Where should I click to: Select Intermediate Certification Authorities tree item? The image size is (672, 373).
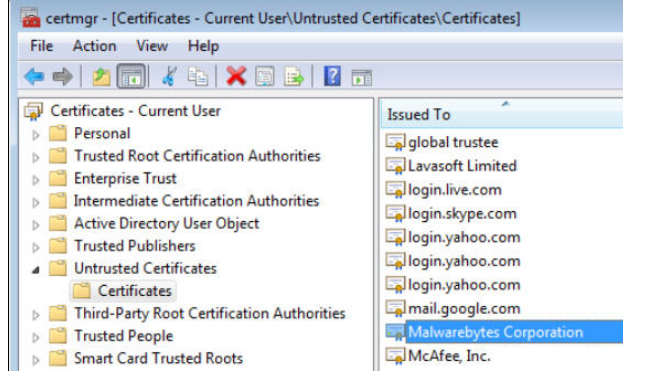pyautogui.click(x=196, y=201)
